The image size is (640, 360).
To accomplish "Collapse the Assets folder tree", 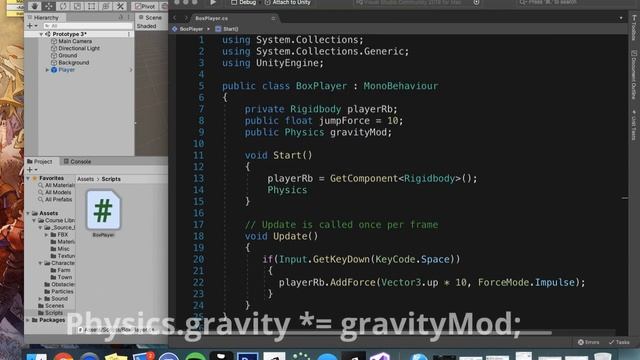I will click(x=28, y=213).
